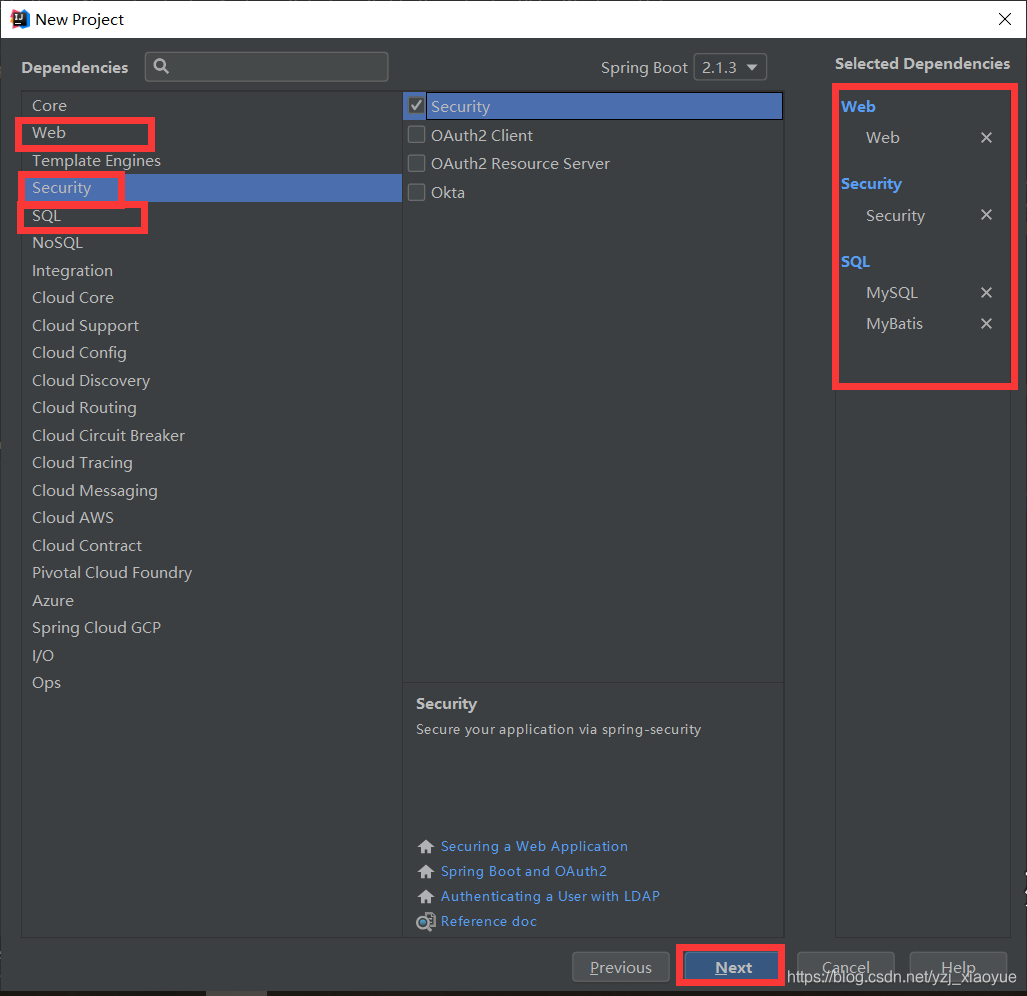The width and height of the screenshot is (1027, 996).
Task: Click the magnifier icon in the search box
Action: 161,66
